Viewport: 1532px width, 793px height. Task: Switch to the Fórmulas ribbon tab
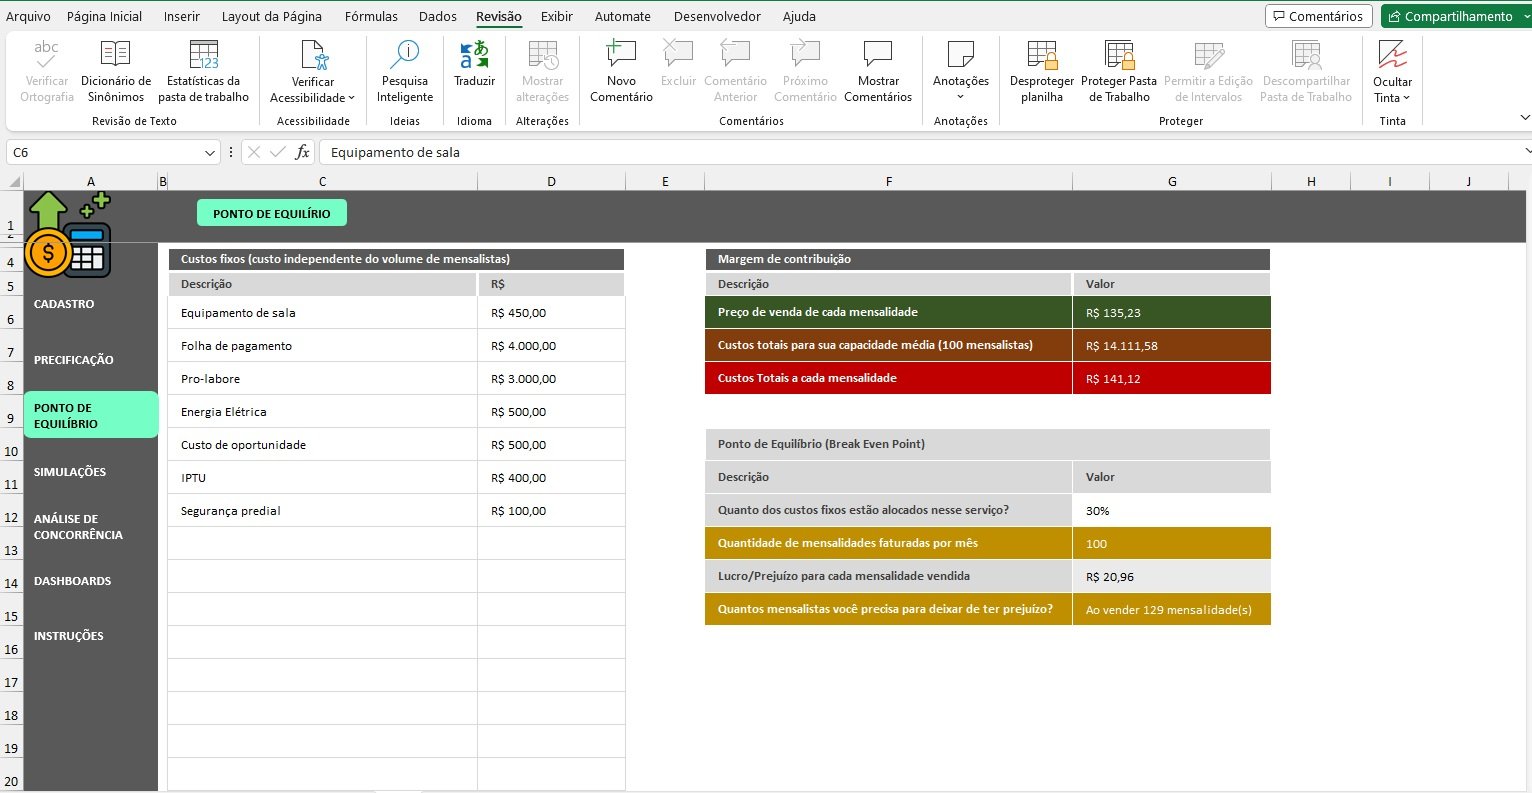pyautogui.click(x=371, y=16)
